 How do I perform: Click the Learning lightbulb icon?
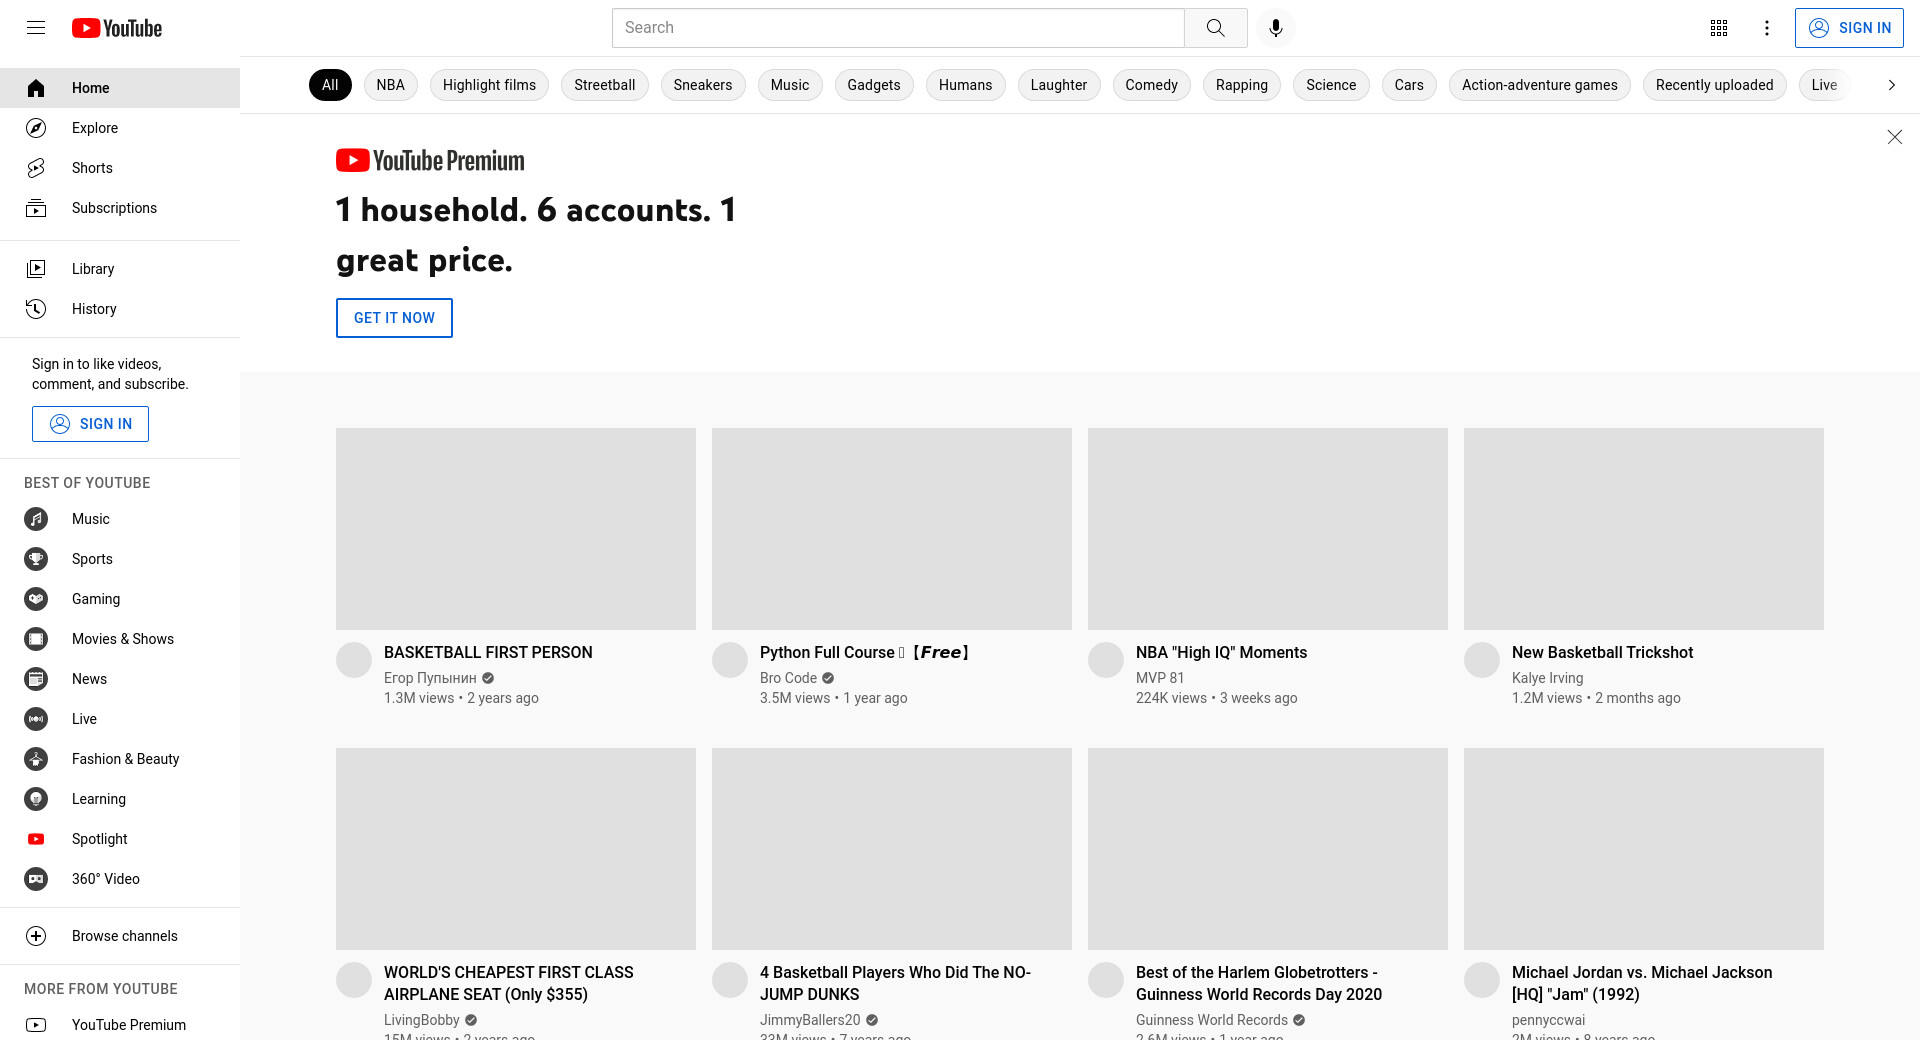pyautogui.click(x=36, y=799)
